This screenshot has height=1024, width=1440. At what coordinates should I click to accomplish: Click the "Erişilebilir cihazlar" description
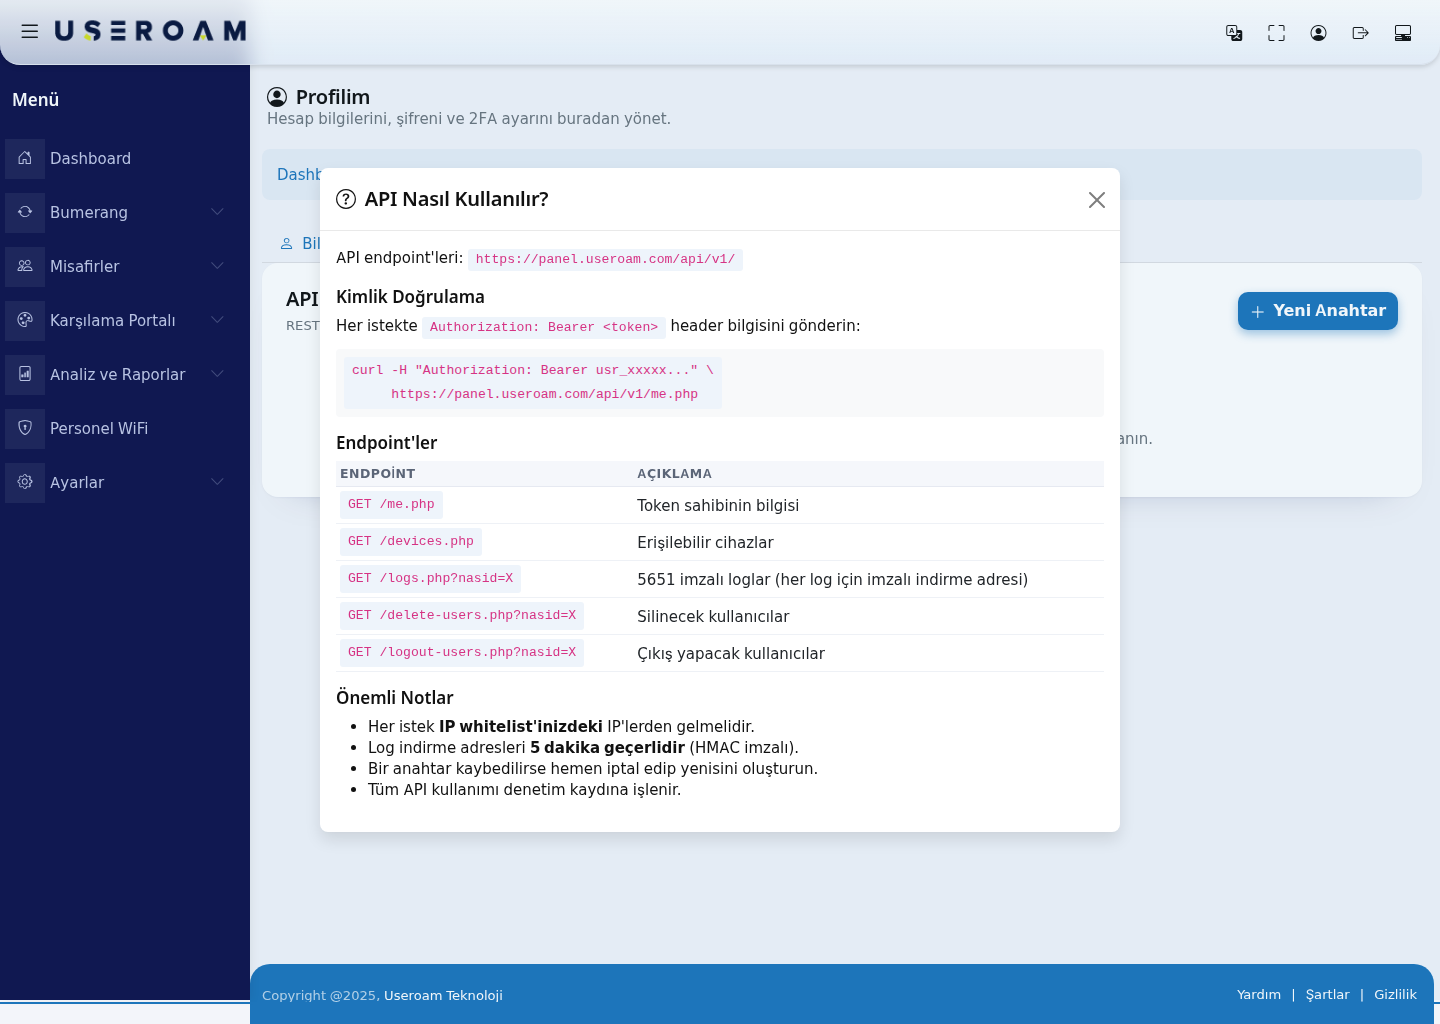(x=705, y=543)
